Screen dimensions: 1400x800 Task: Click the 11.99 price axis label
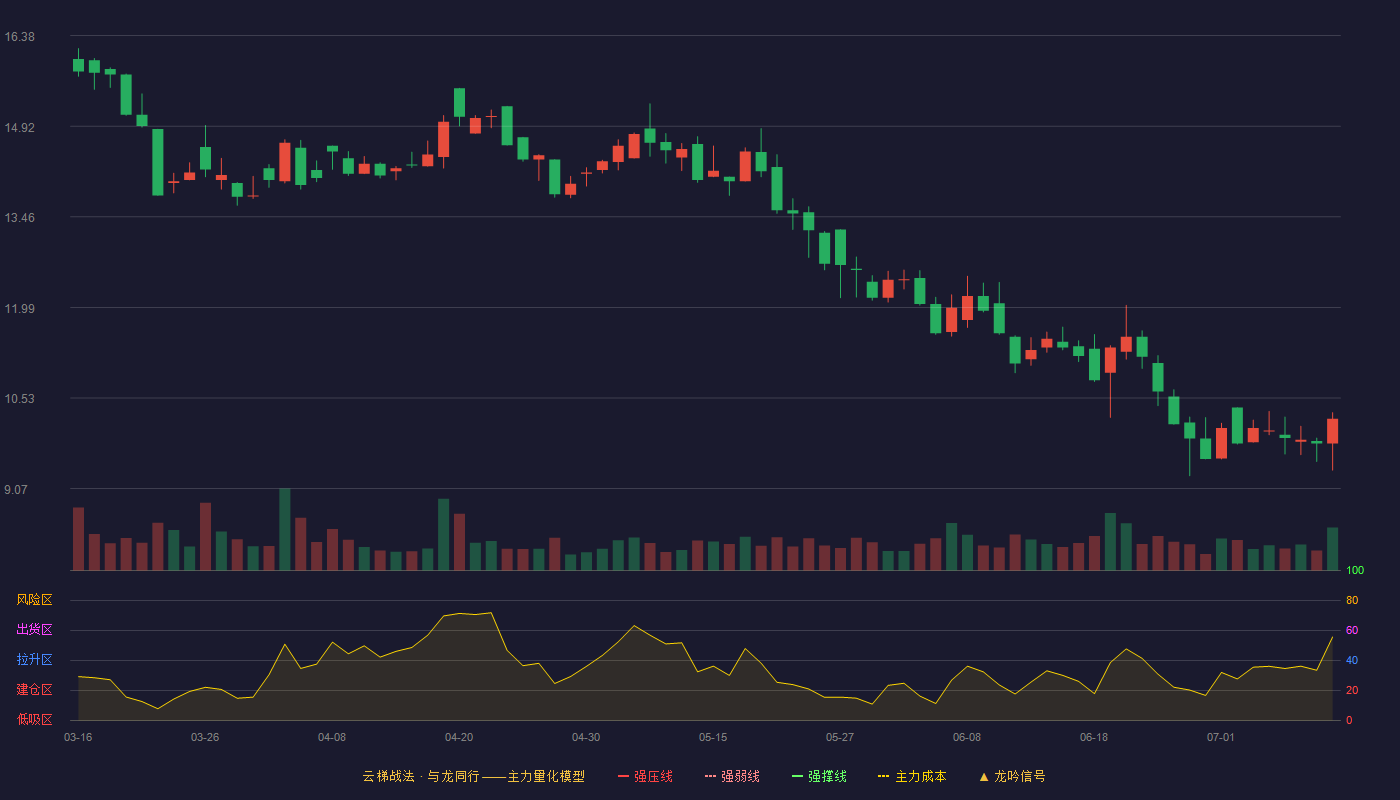19,309
